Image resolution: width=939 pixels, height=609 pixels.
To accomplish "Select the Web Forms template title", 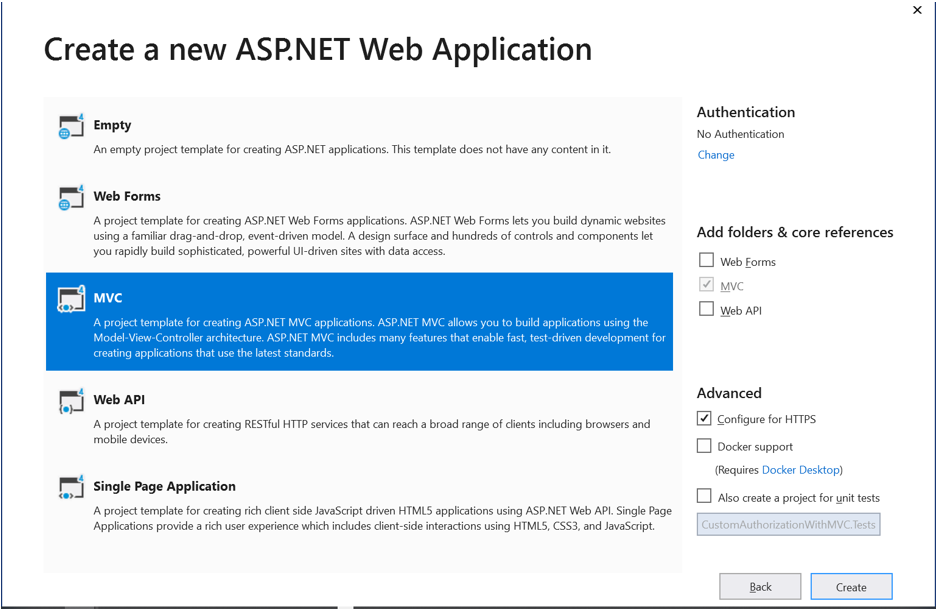I will click(x=127, y=196).
